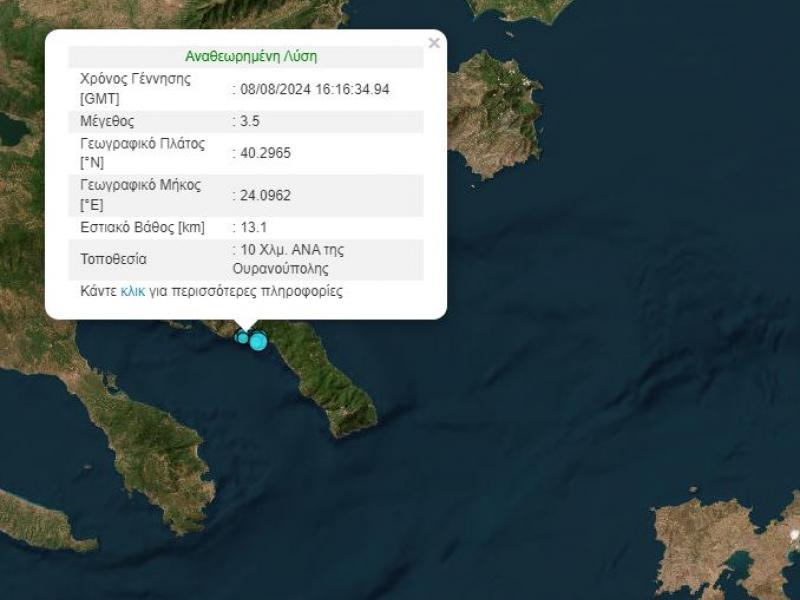Select the smaller earthquake marker left of the largest
This screenshot has height=600, width=800.
point(243,338)
